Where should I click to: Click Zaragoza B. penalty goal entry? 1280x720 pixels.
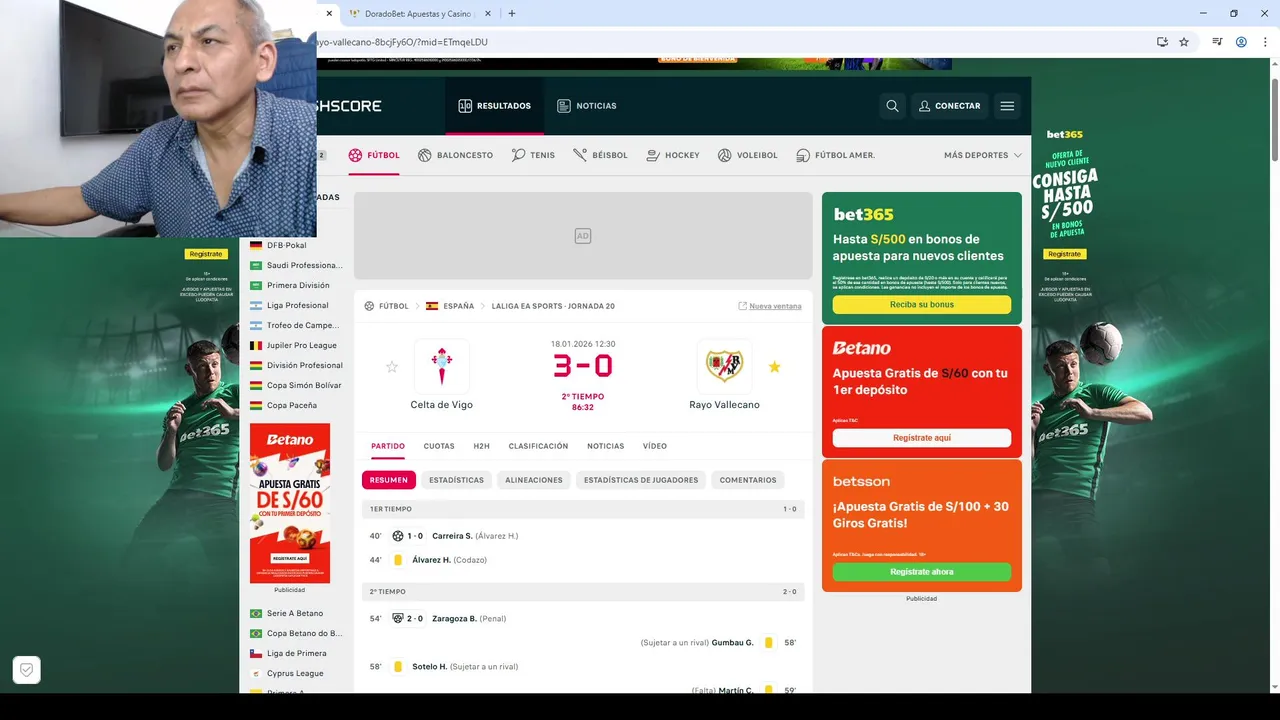(455, 619)
